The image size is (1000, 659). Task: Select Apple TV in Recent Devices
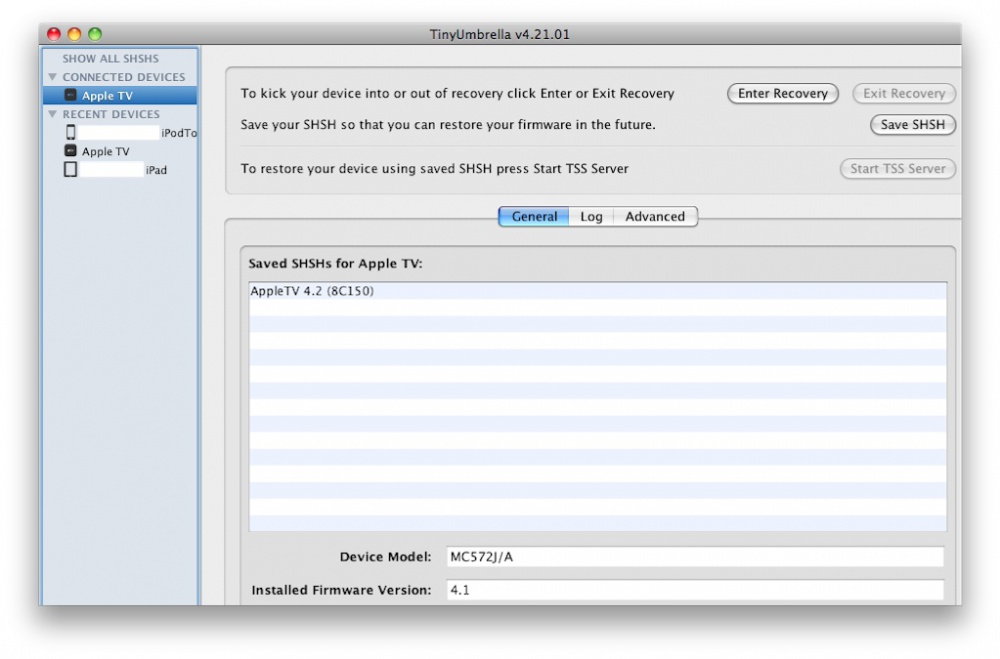[x=120, y=151]
